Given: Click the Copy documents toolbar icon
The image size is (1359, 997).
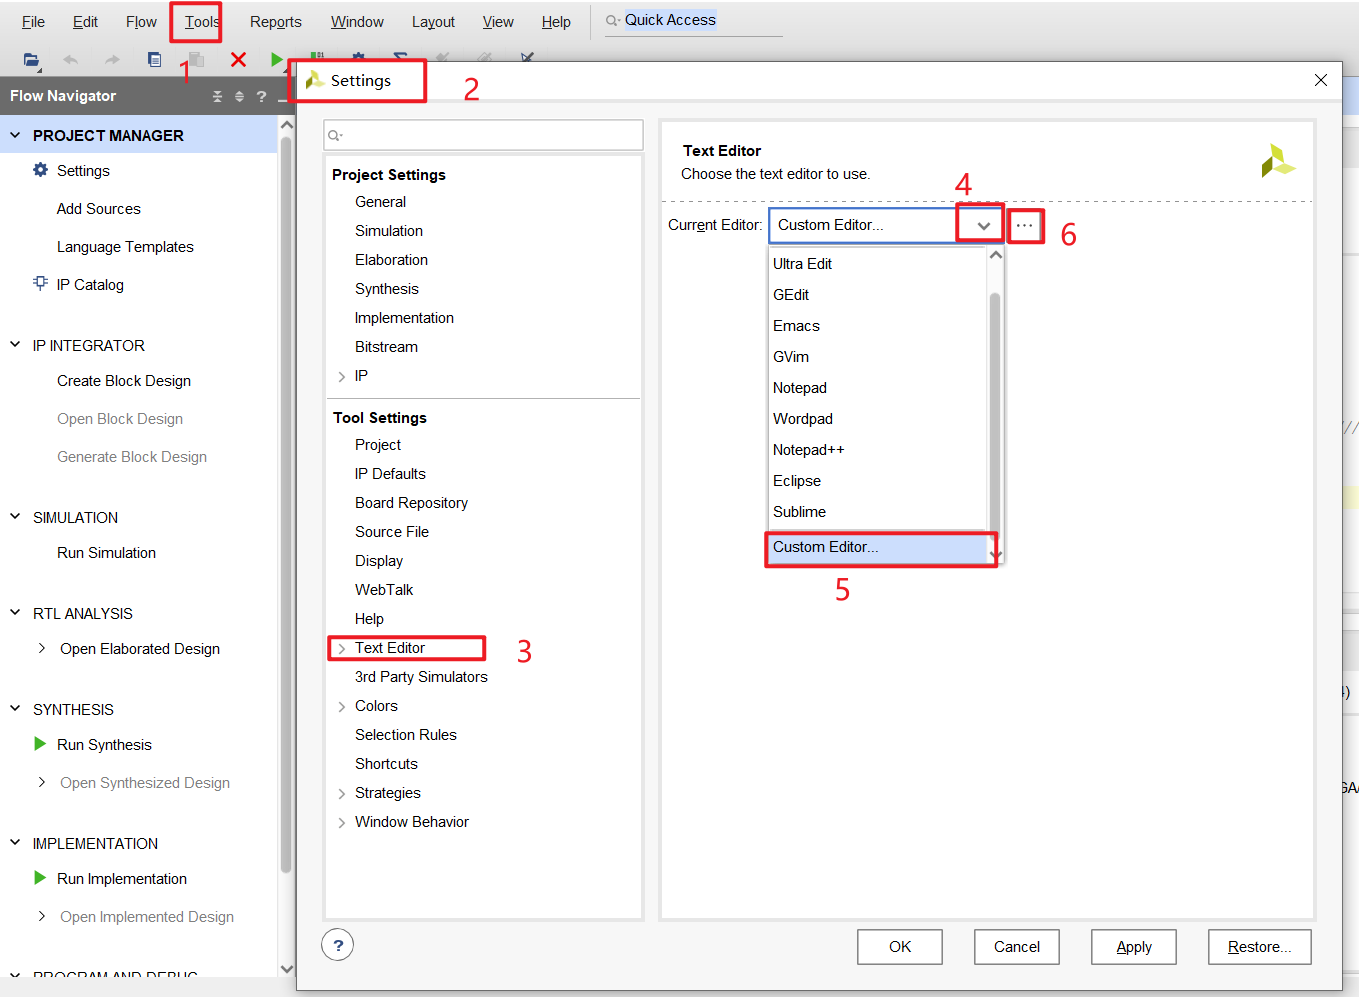Looking at the screenshot, I should 154,60.
